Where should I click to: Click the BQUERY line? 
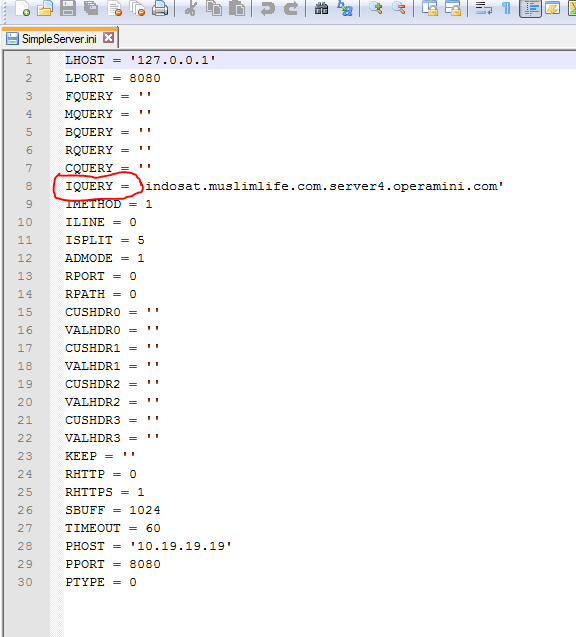(x=108, y=132)
